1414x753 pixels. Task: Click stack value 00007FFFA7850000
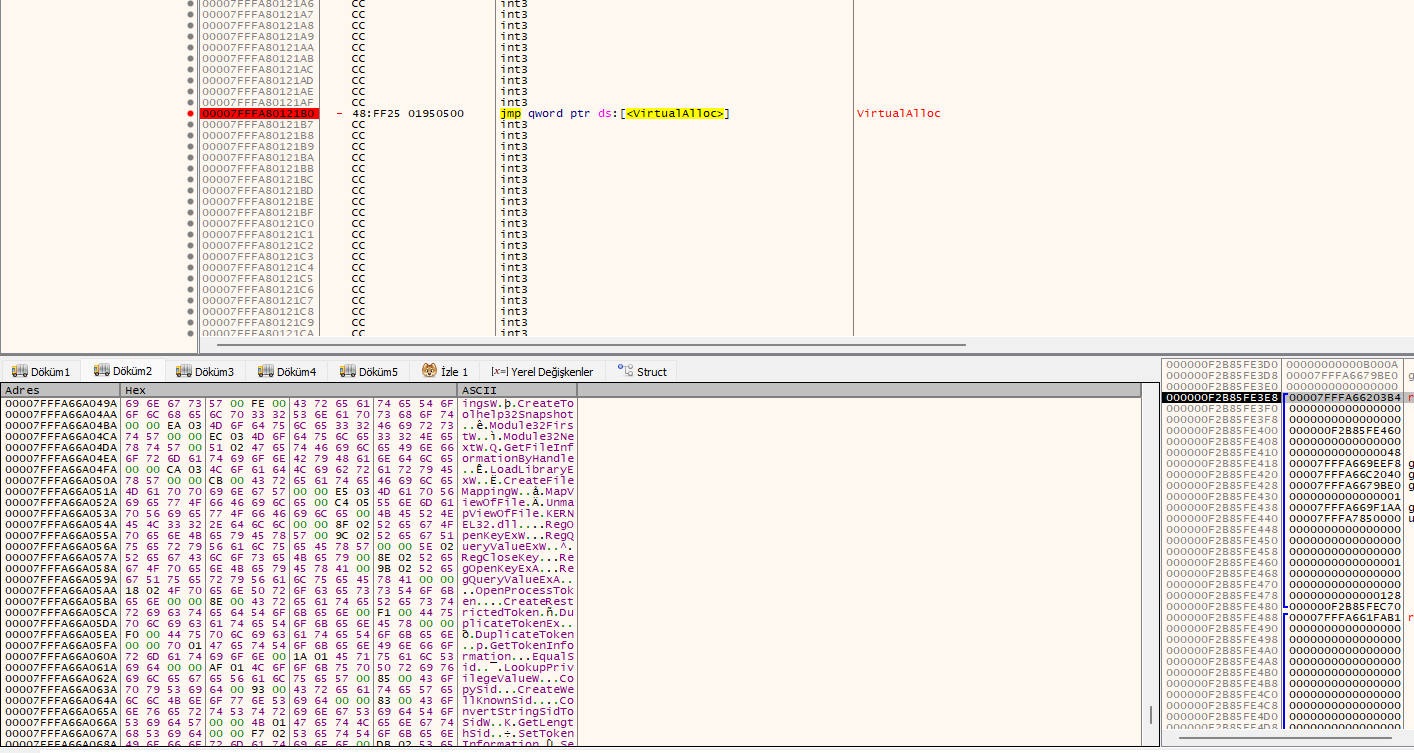click(1344, 519)
